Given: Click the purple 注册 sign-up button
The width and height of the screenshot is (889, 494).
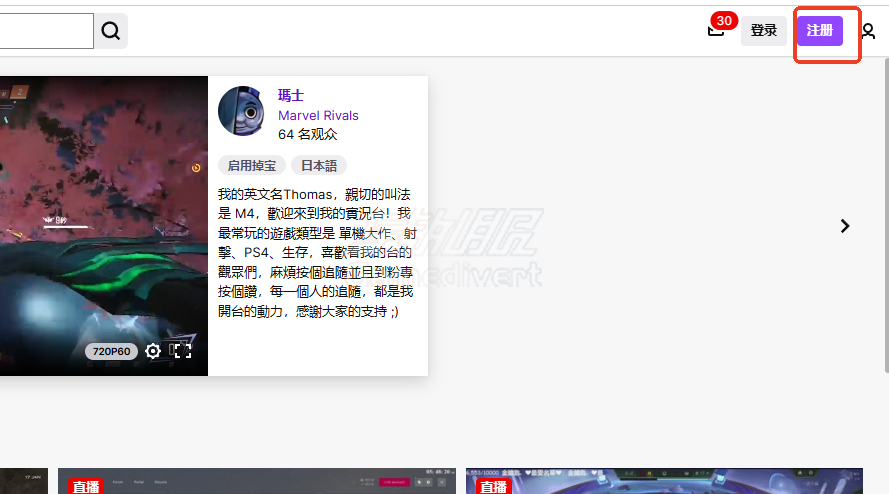Looking at the screenshot, I should [x=819, y=31].
